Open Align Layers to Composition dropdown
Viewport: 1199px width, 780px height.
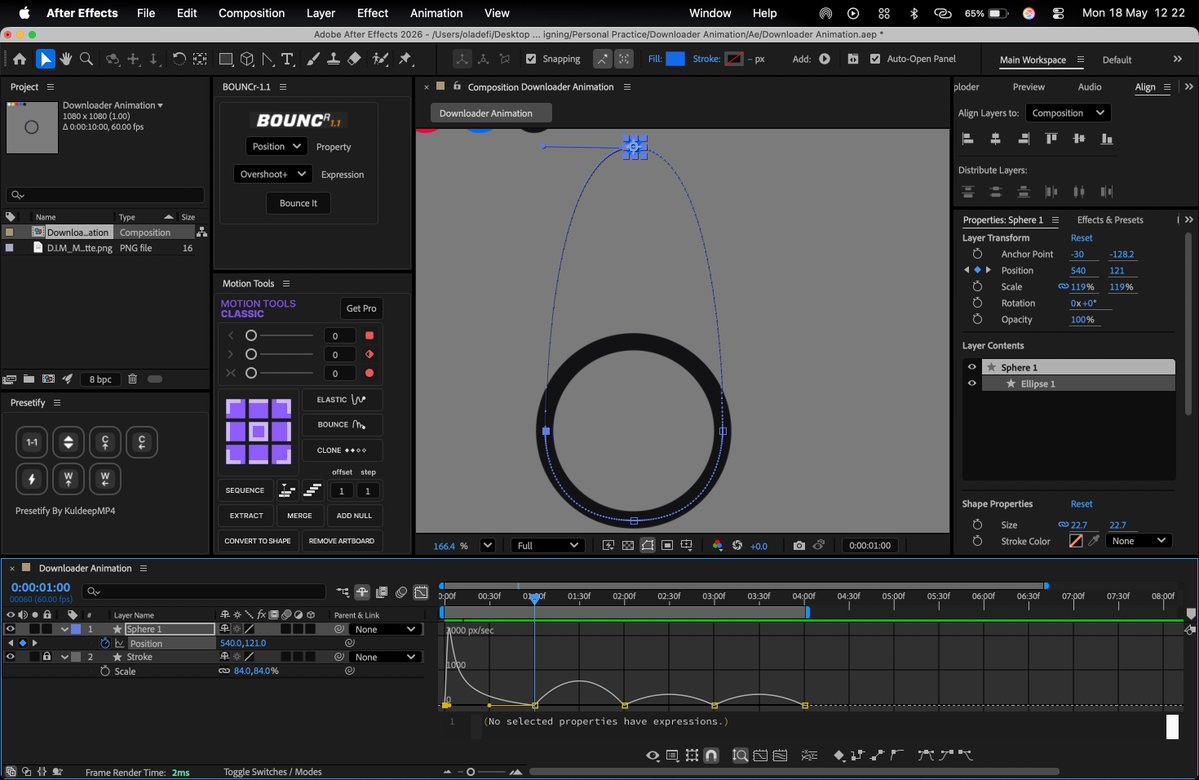(1067, 112)
